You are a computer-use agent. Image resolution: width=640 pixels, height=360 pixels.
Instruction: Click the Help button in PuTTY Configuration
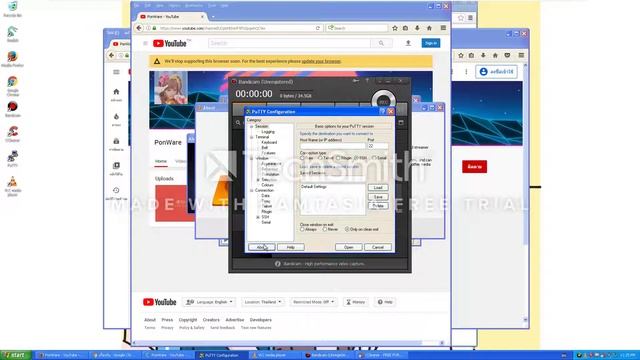(291, 247)
